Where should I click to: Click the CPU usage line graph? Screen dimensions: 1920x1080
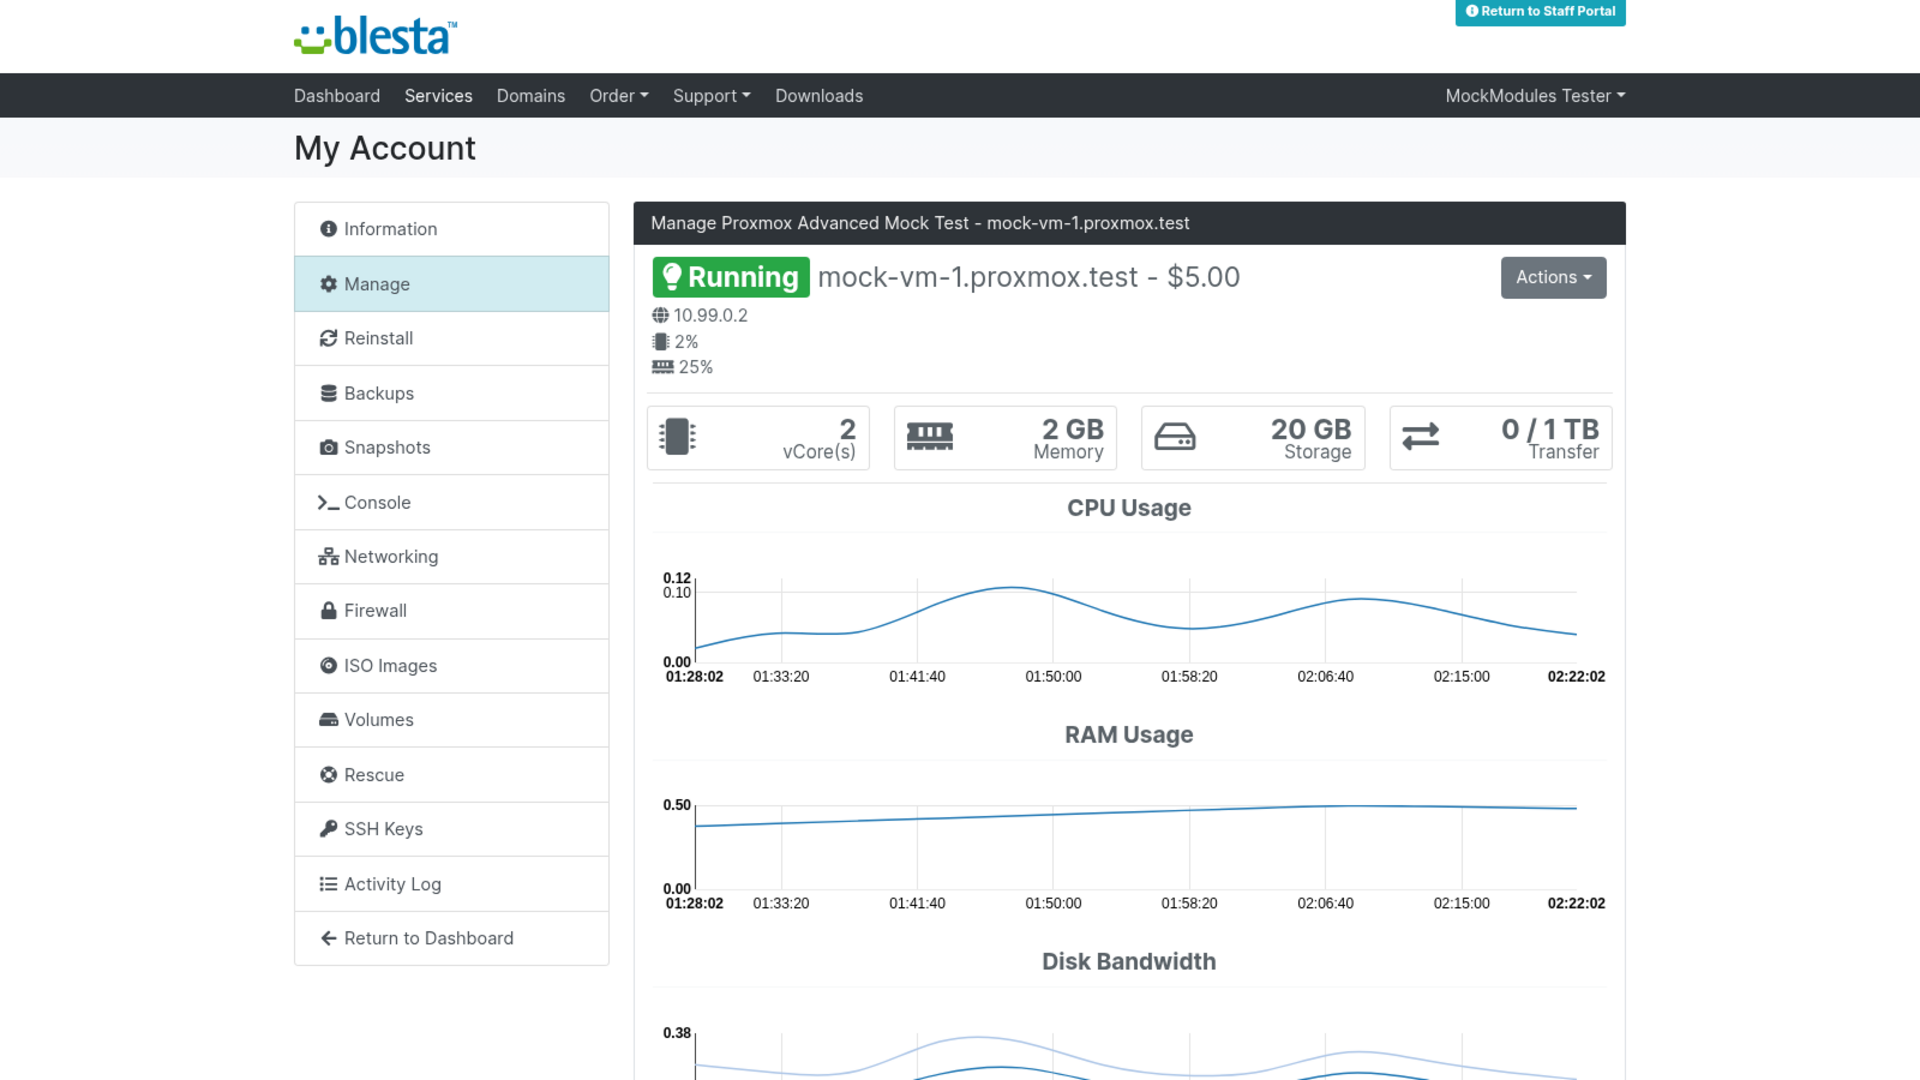point(1135,620)
